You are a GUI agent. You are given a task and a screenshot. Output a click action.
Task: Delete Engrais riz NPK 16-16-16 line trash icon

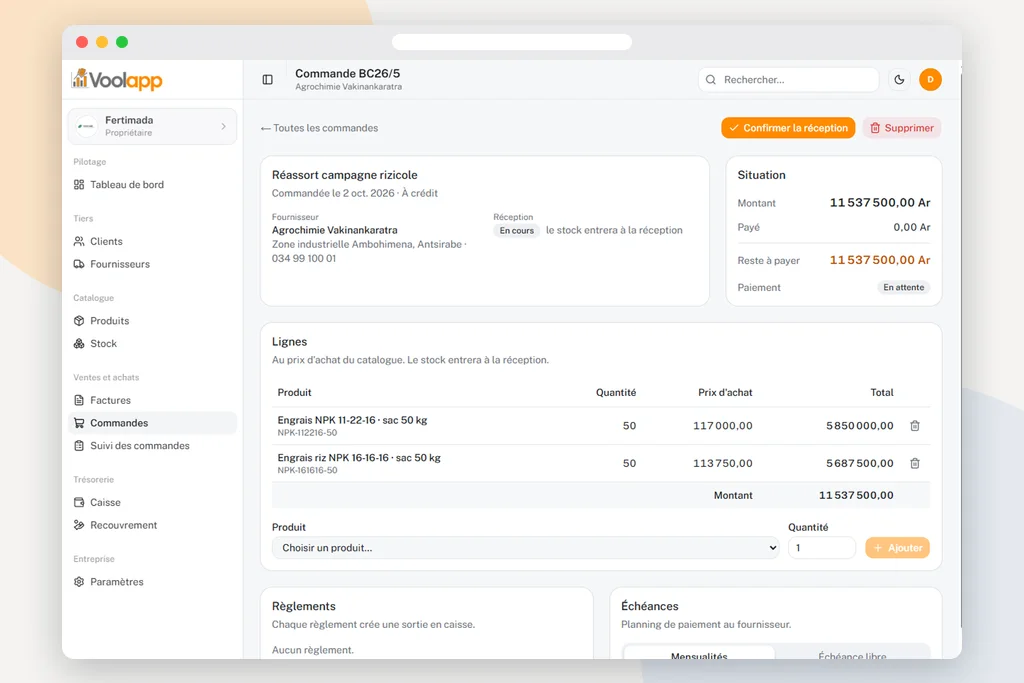915,464
